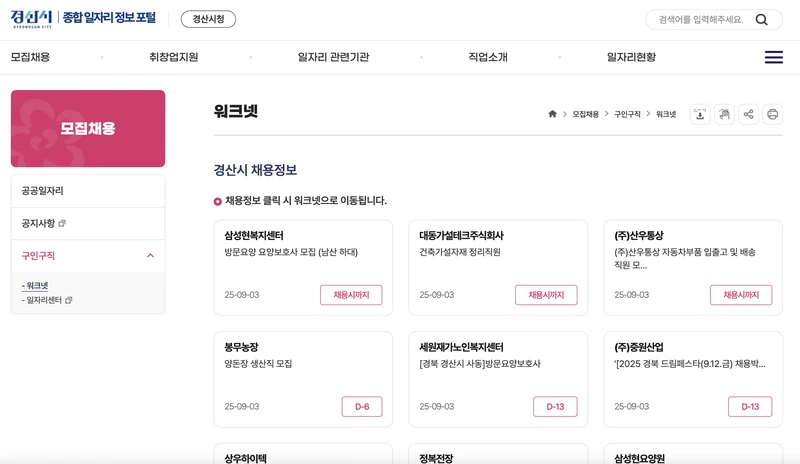Click the magnifier search icon
The width and height of the screenshot is (800, 464).
point(762,19)
